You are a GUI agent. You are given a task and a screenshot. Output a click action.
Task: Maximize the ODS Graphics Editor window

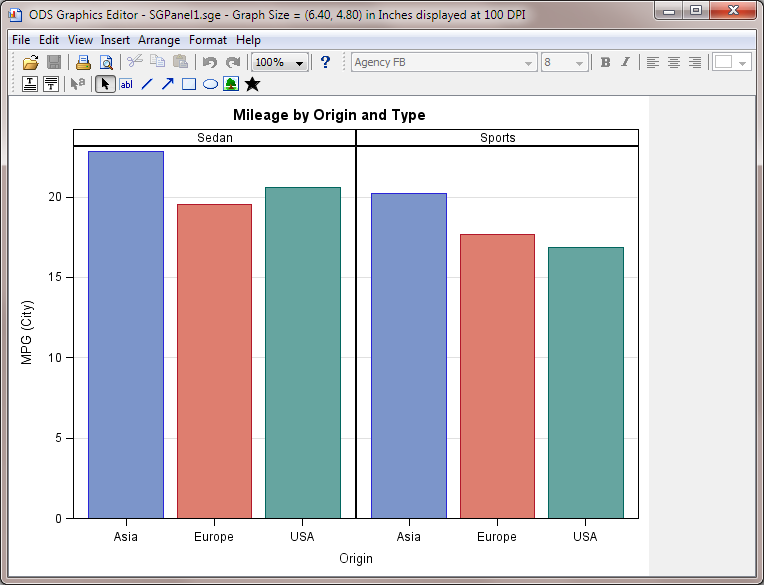[696, 11]
